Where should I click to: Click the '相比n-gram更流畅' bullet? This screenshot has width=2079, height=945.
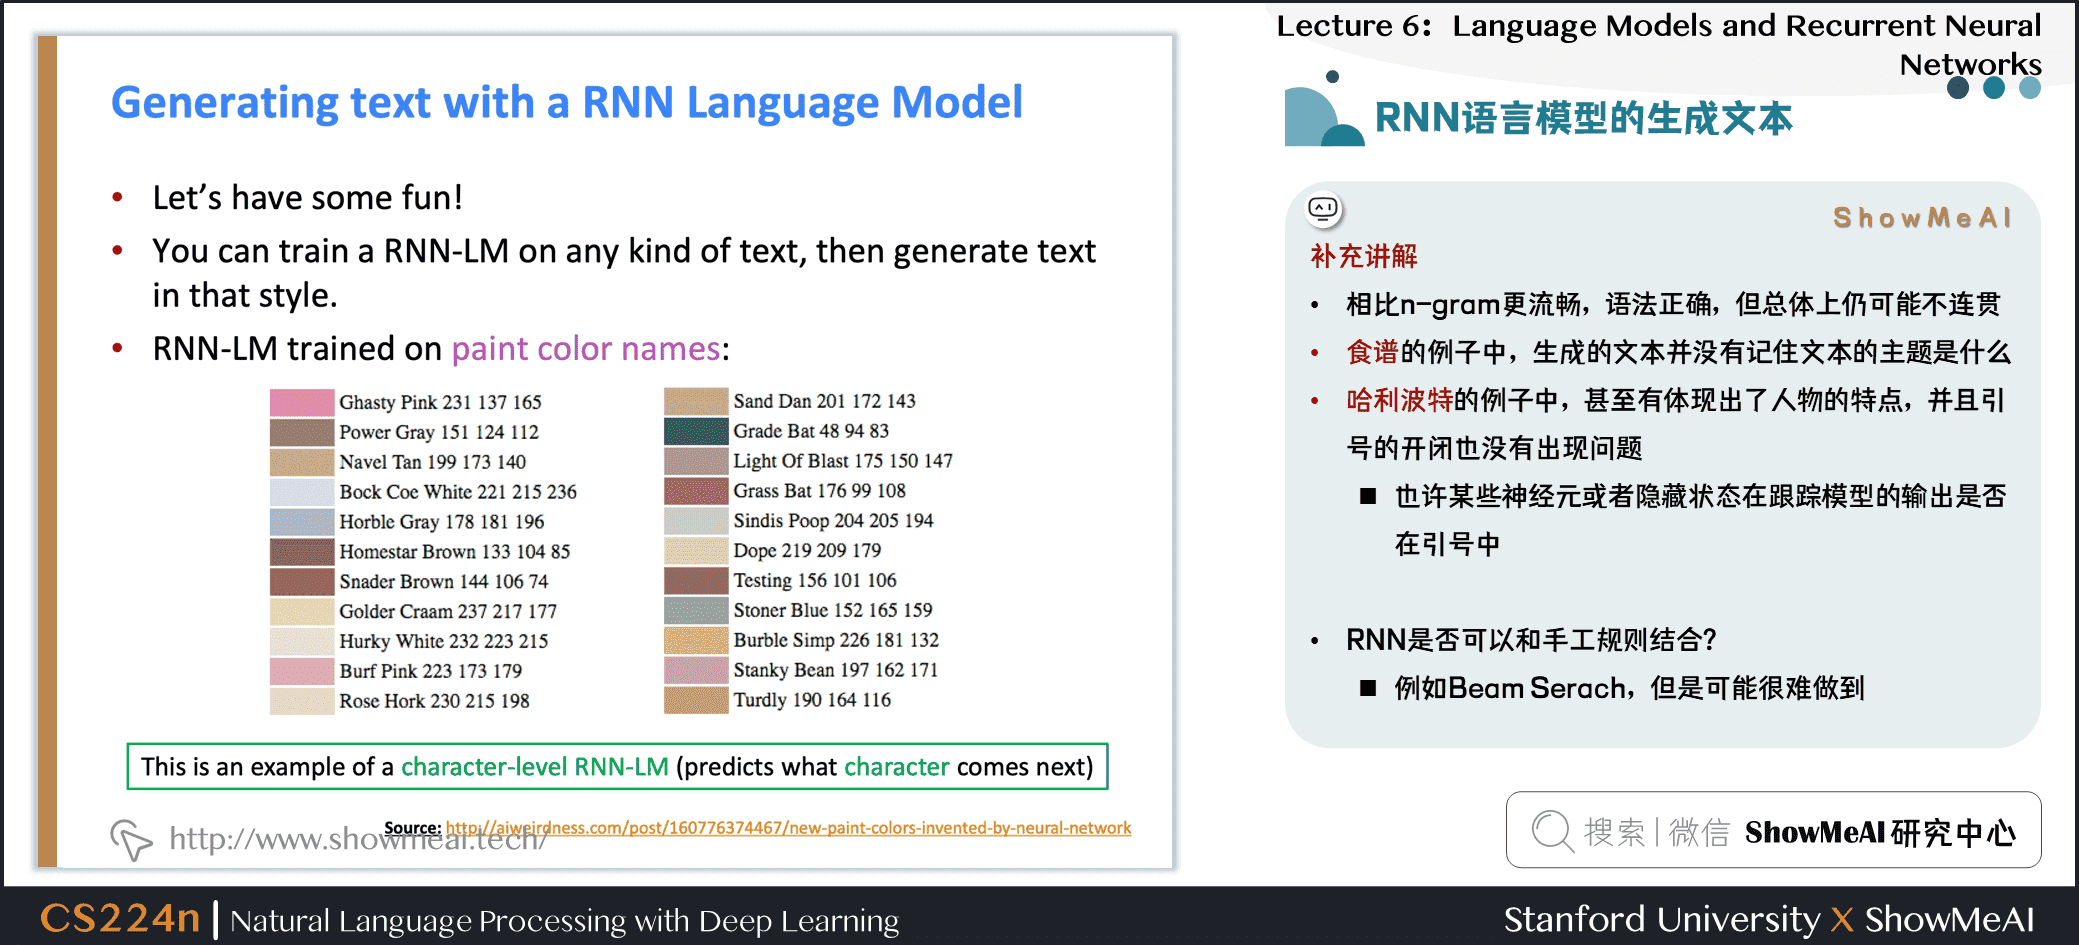(1673, 304)
